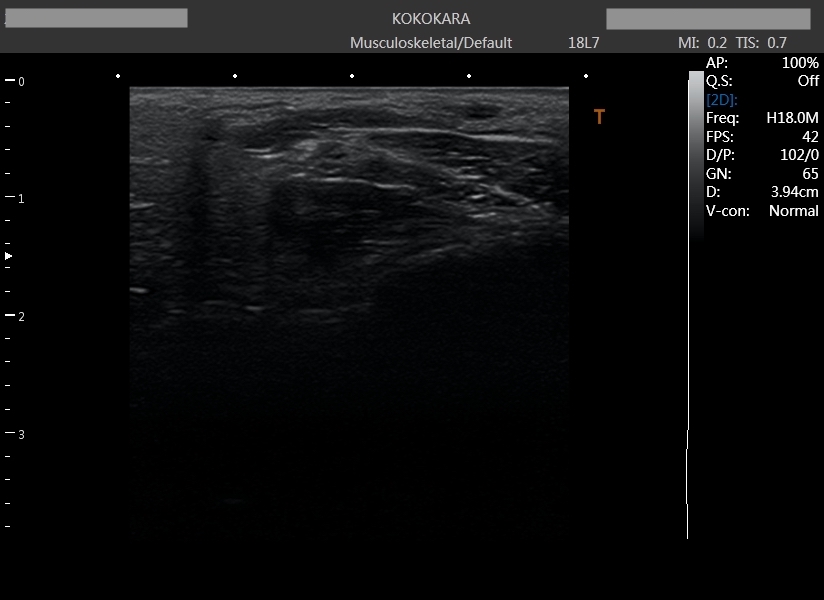Click the focus position arrow on depth scale
824x600 pixels.
click(8, 256)
